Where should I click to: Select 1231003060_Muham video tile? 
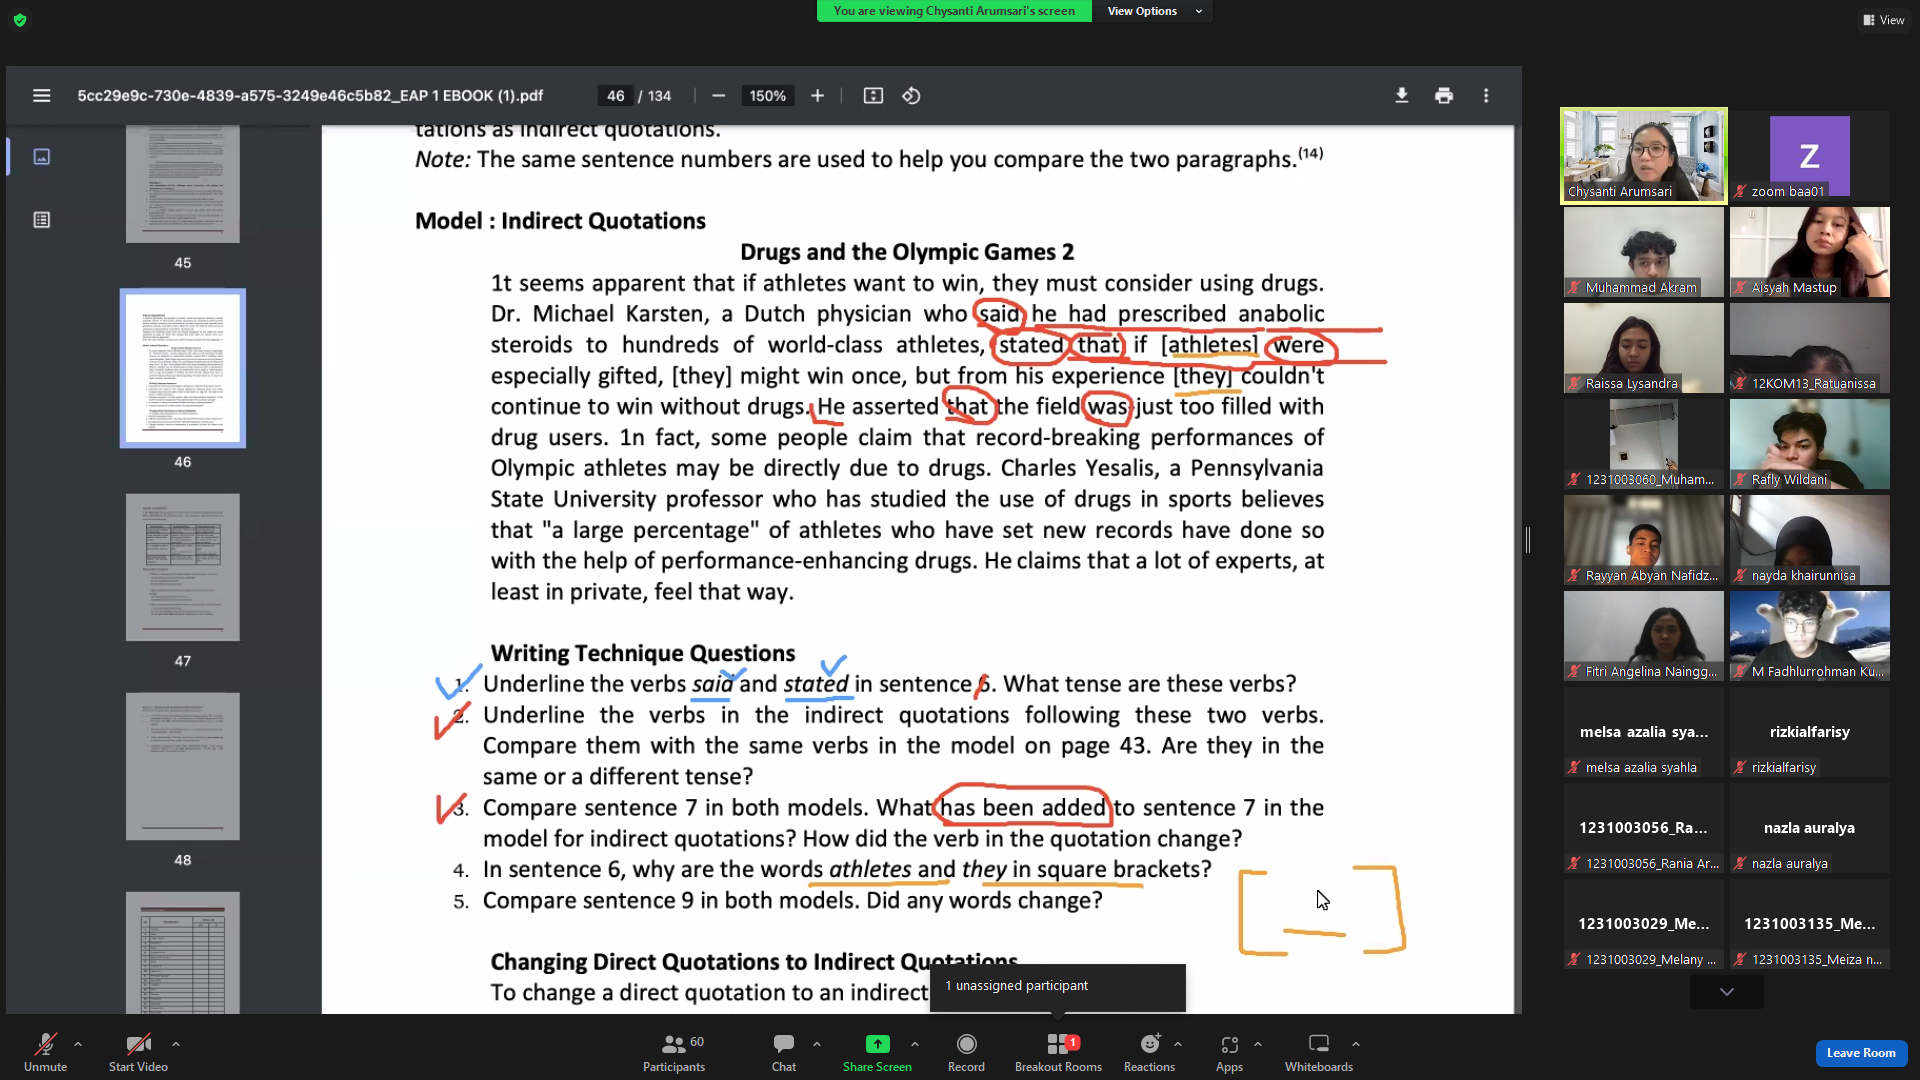pyautogui.click(x=1644, y=444)
